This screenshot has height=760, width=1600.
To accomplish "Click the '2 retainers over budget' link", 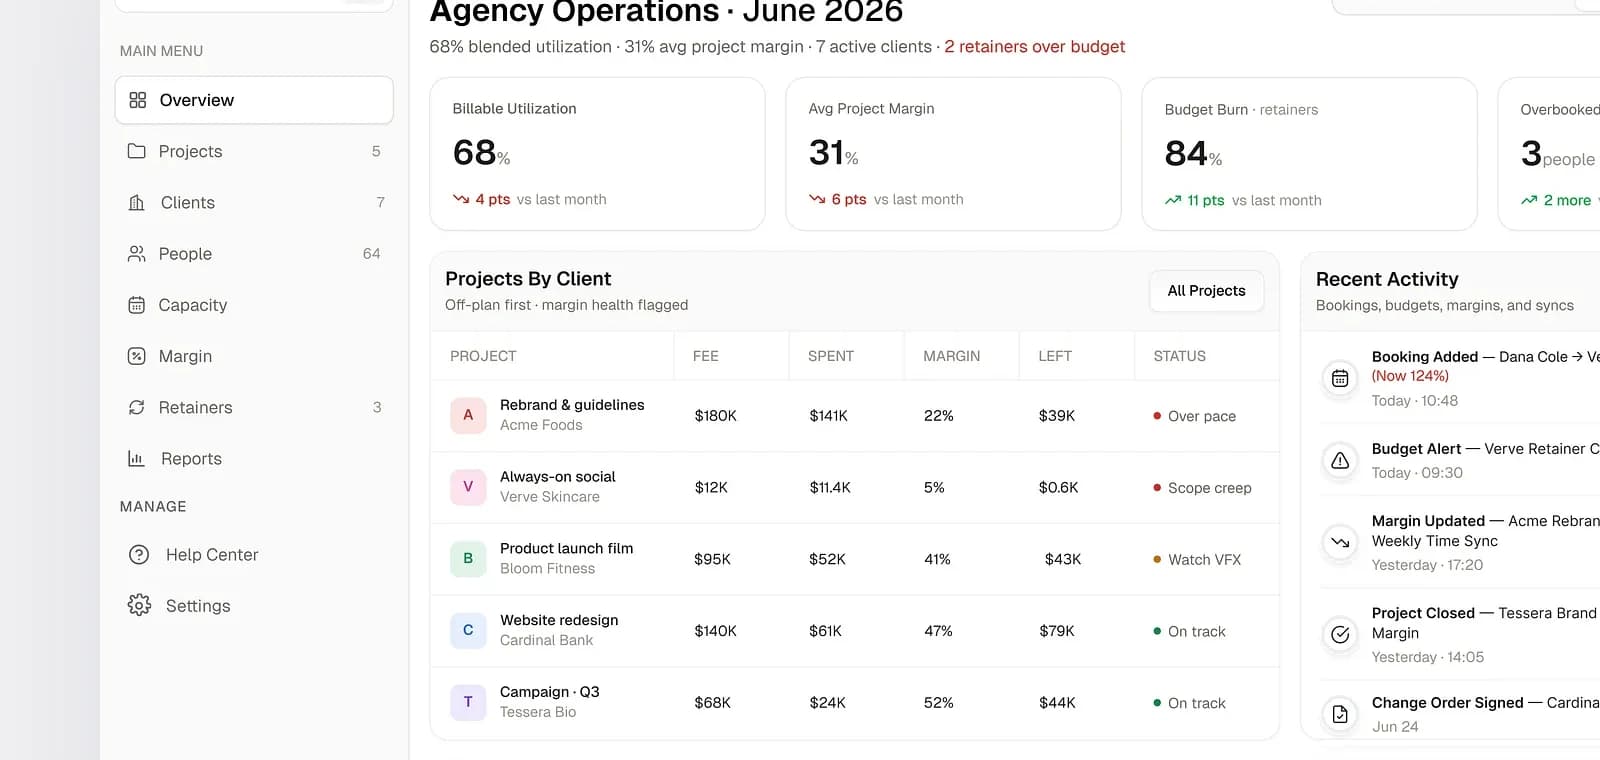I will (1035, 47).
